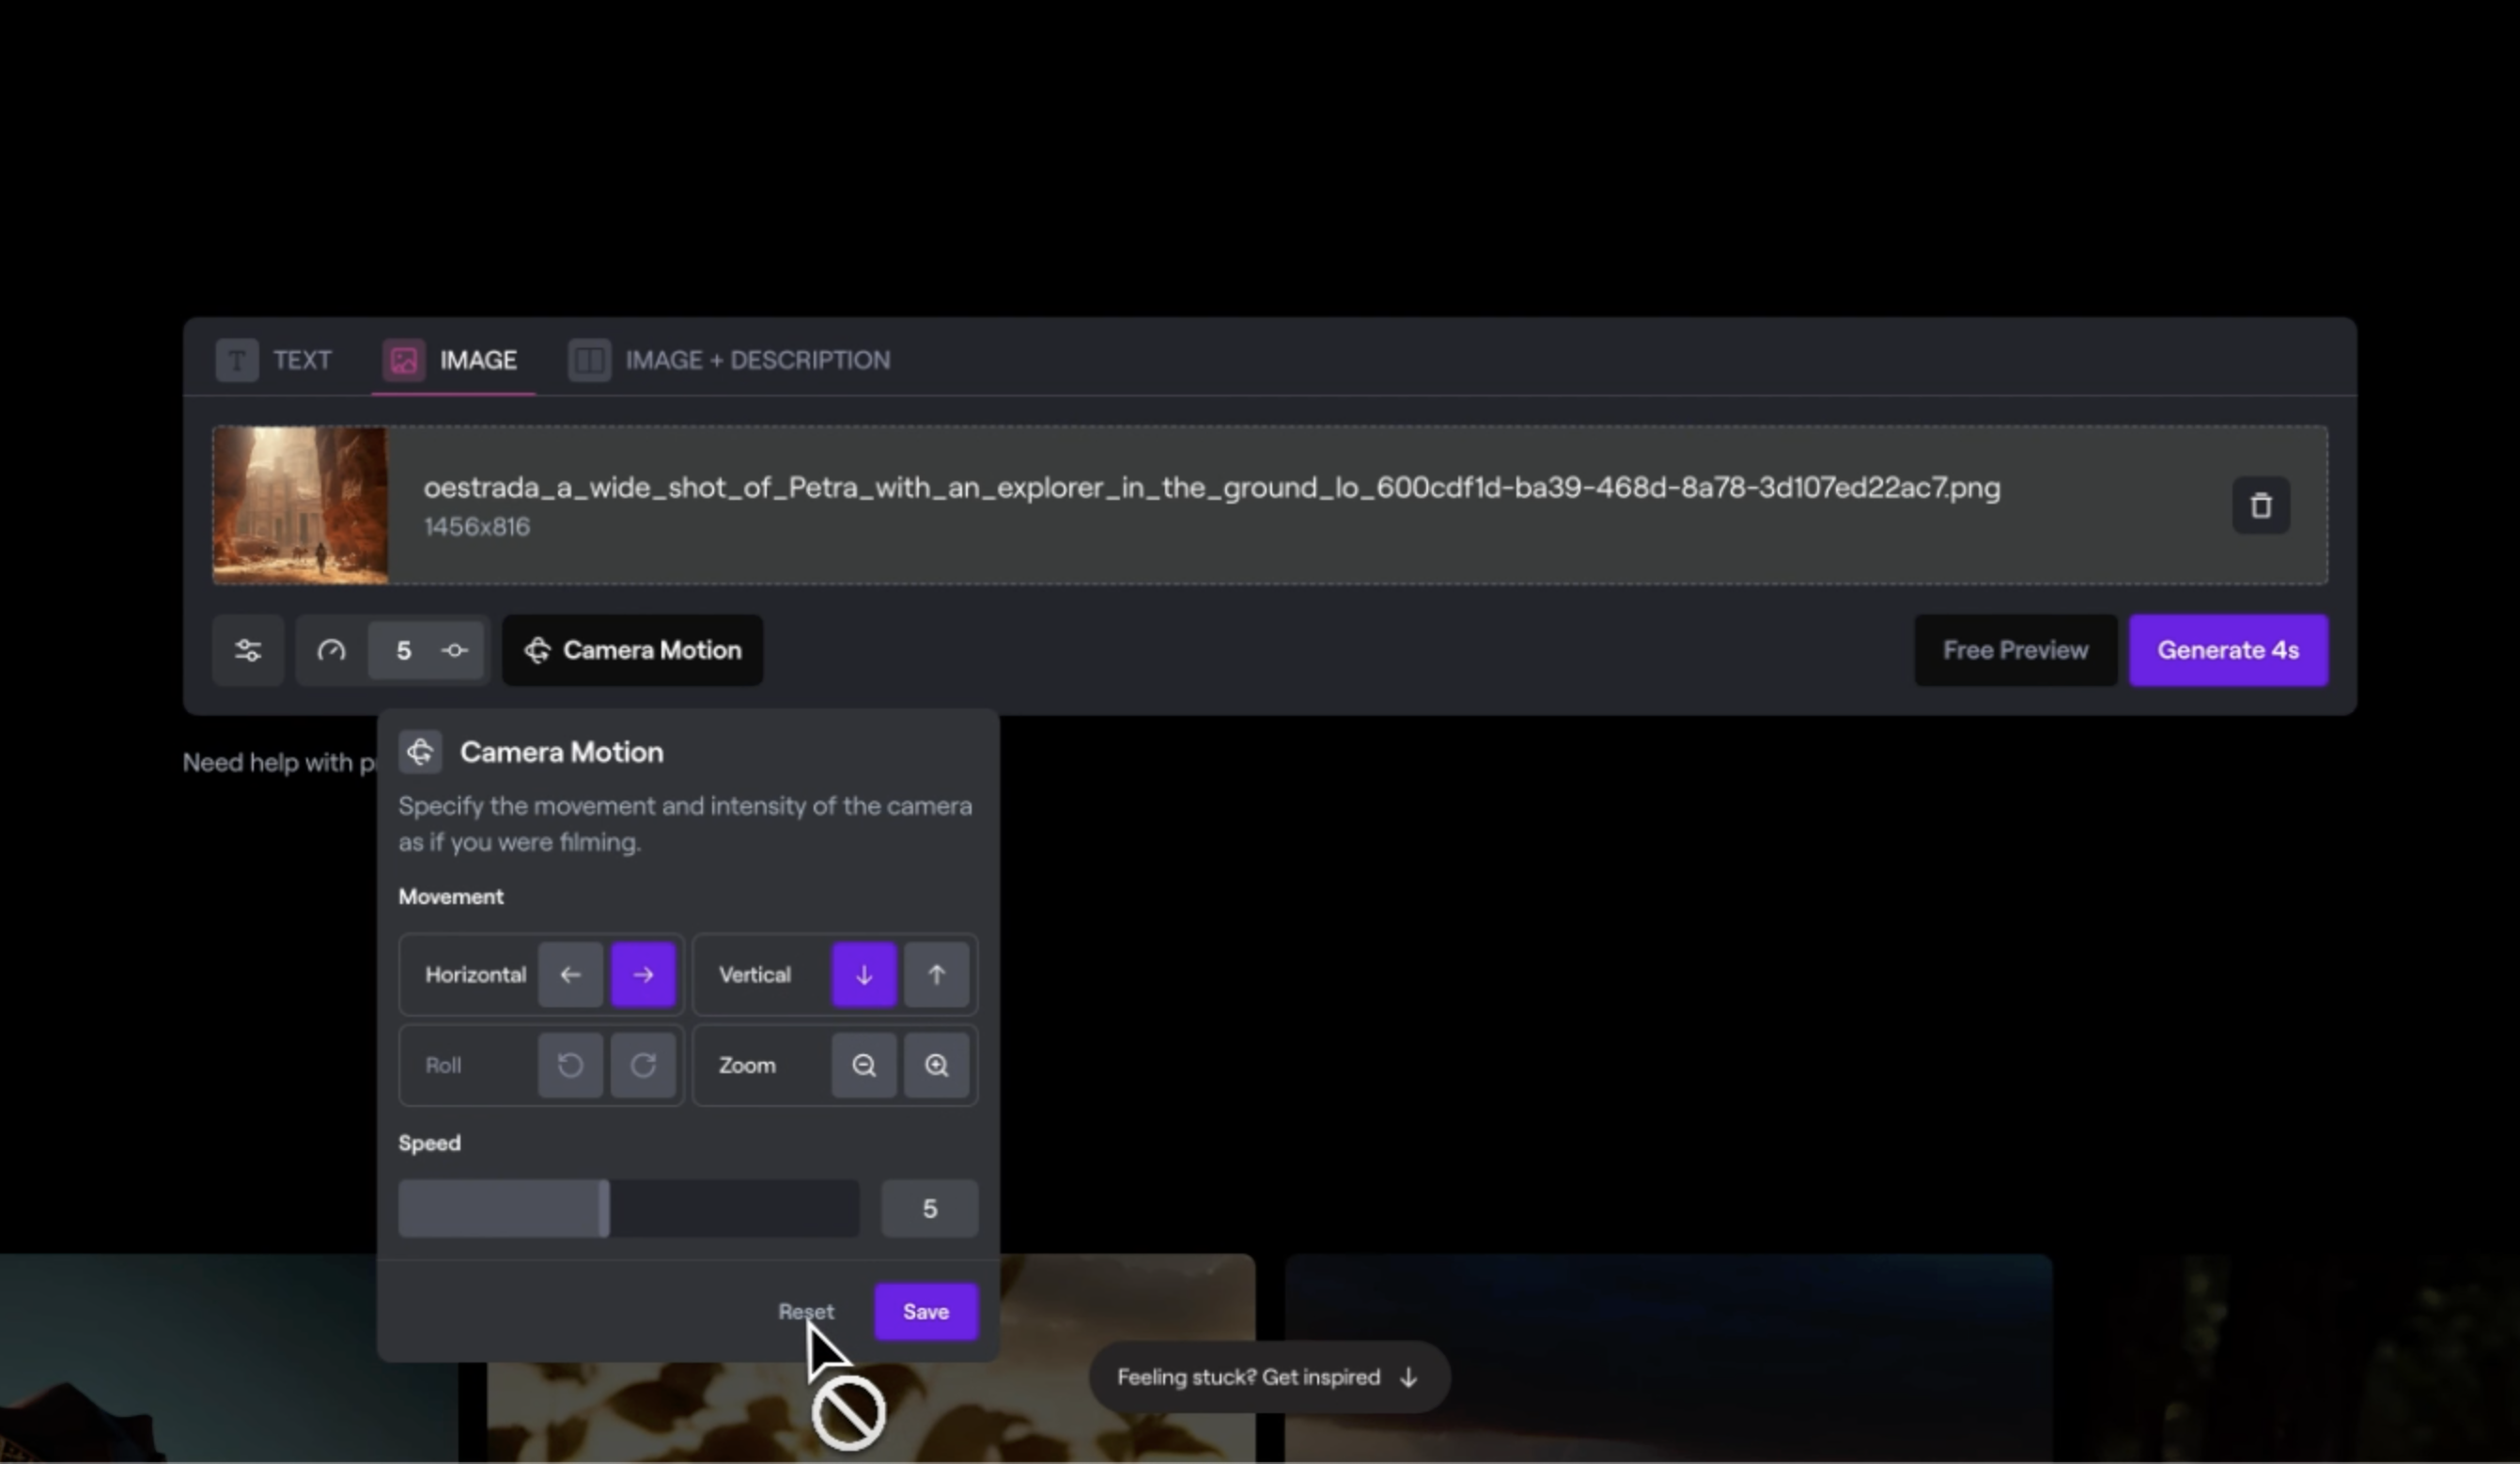This screenshot has width=2520, height=1464.
Task: Click the camera Speed slider
Action: click(x=629, y=1209)
